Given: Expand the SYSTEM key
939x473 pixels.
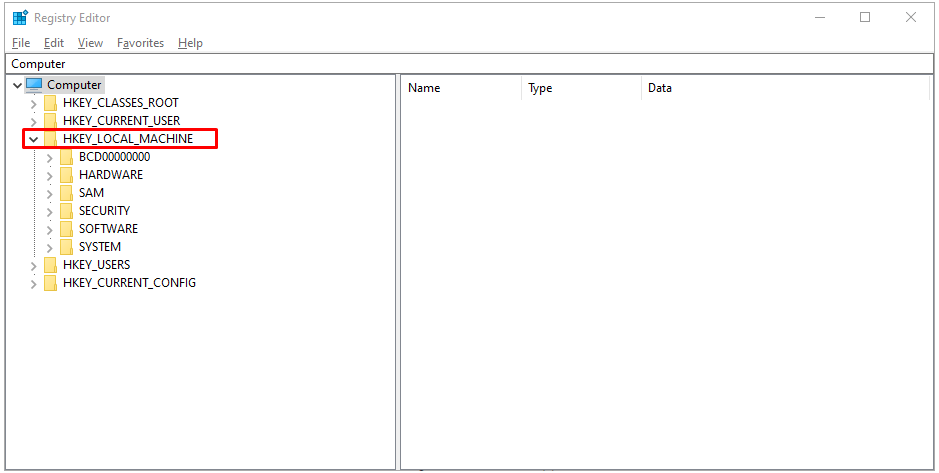Looking at the screenshot, I should pos(50,247).
